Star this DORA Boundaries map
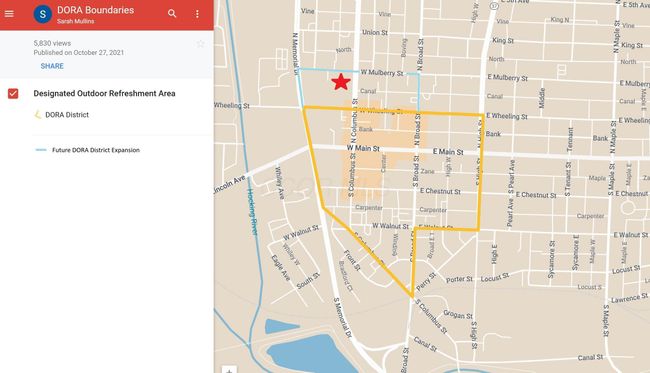 tap(201, 44)
